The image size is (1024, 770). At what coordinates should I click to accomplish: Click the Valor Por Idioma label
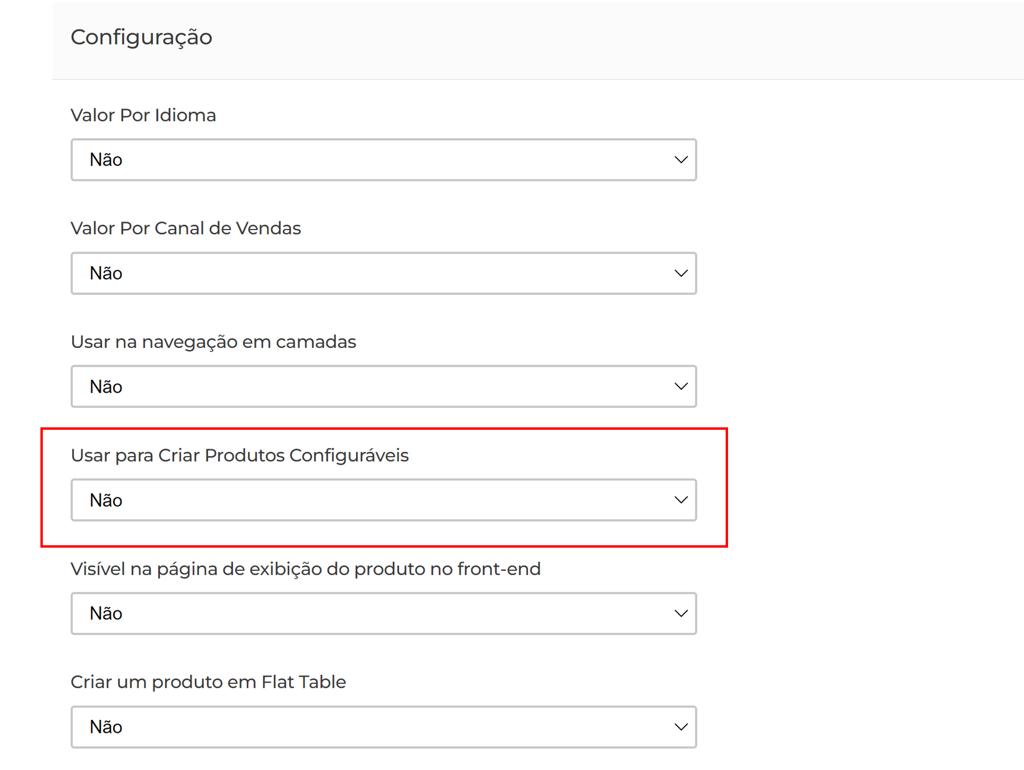143,115
